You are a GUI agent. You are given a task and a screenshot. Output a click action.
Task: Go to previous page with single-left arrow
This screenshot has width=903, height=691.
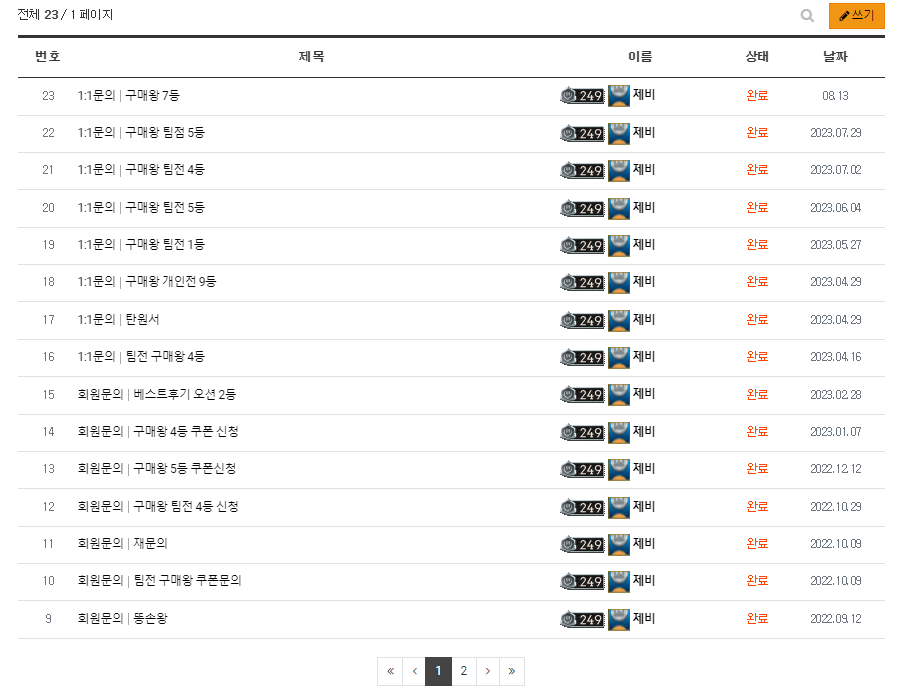pos(414,671)
